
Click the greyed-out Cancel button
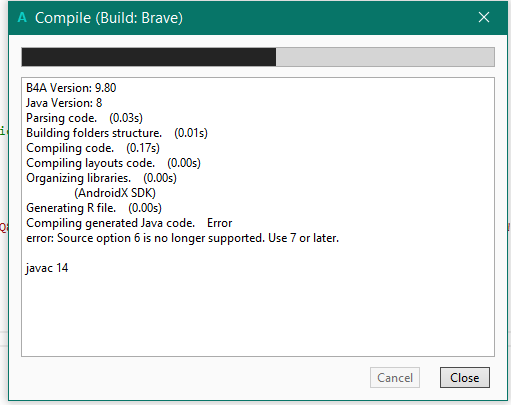coord(395,378)
